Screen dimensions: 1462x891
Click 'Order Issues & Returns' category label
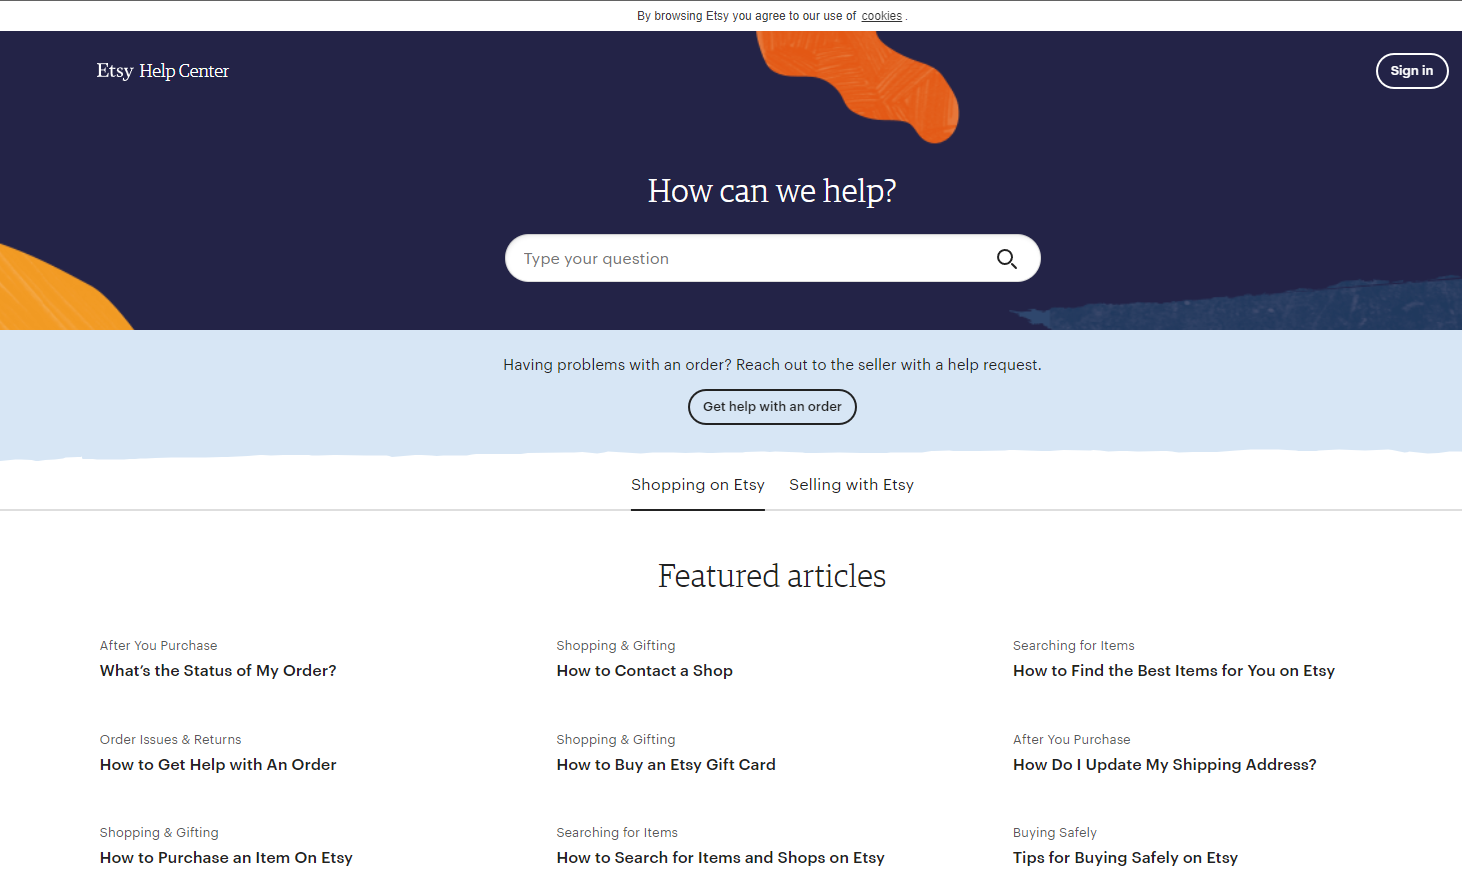(x=171, y=740)
